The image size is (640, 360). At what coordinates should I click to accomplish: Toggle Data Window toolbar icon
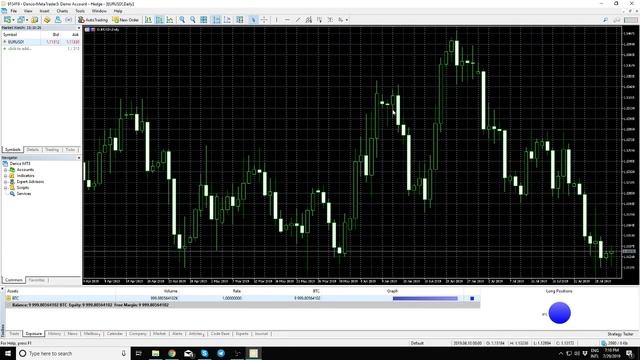pyautogui.click(x=47, y=20)
